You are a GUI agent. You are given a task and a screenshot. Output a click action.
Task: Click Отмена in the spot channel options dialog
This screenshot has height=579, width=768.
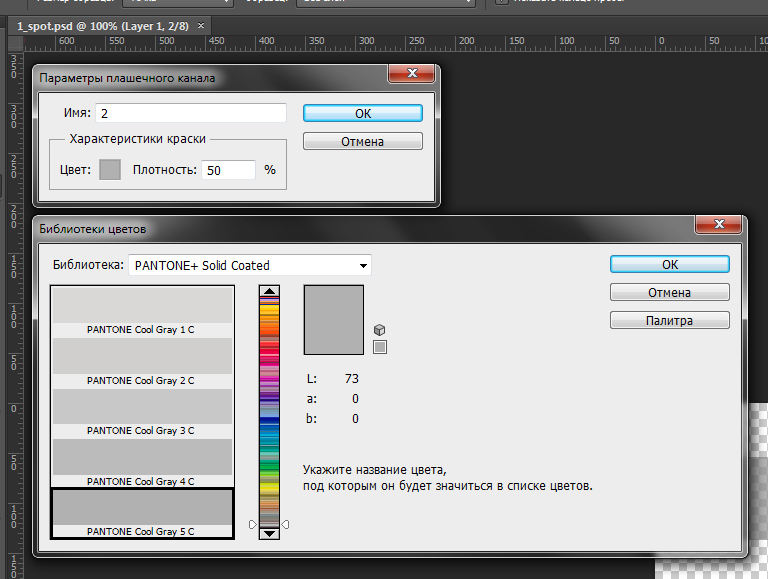pos(362,142)
